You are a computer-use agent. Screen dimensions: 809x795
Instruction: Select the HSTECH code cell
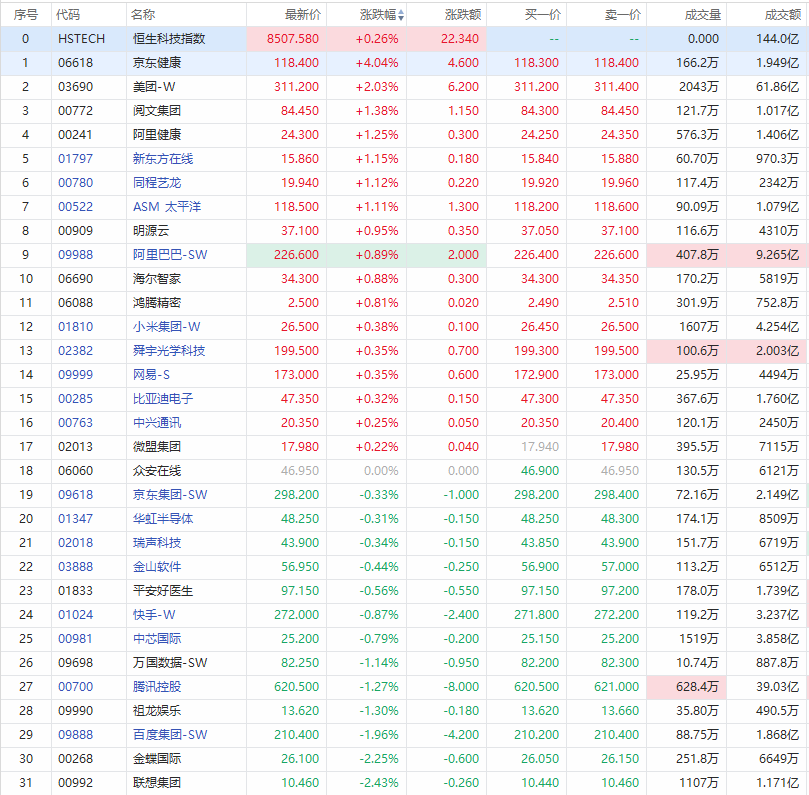82,39
